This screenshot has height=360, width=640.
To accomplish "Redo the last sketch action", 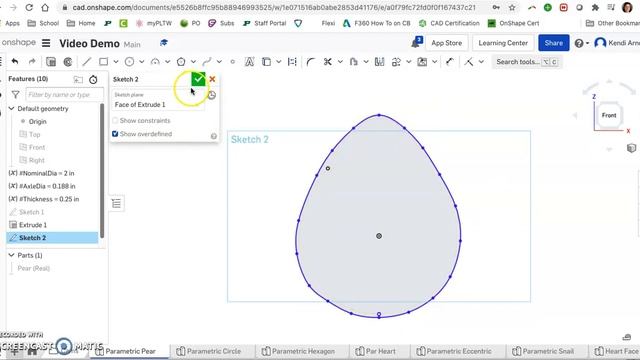I will (32, 62).
